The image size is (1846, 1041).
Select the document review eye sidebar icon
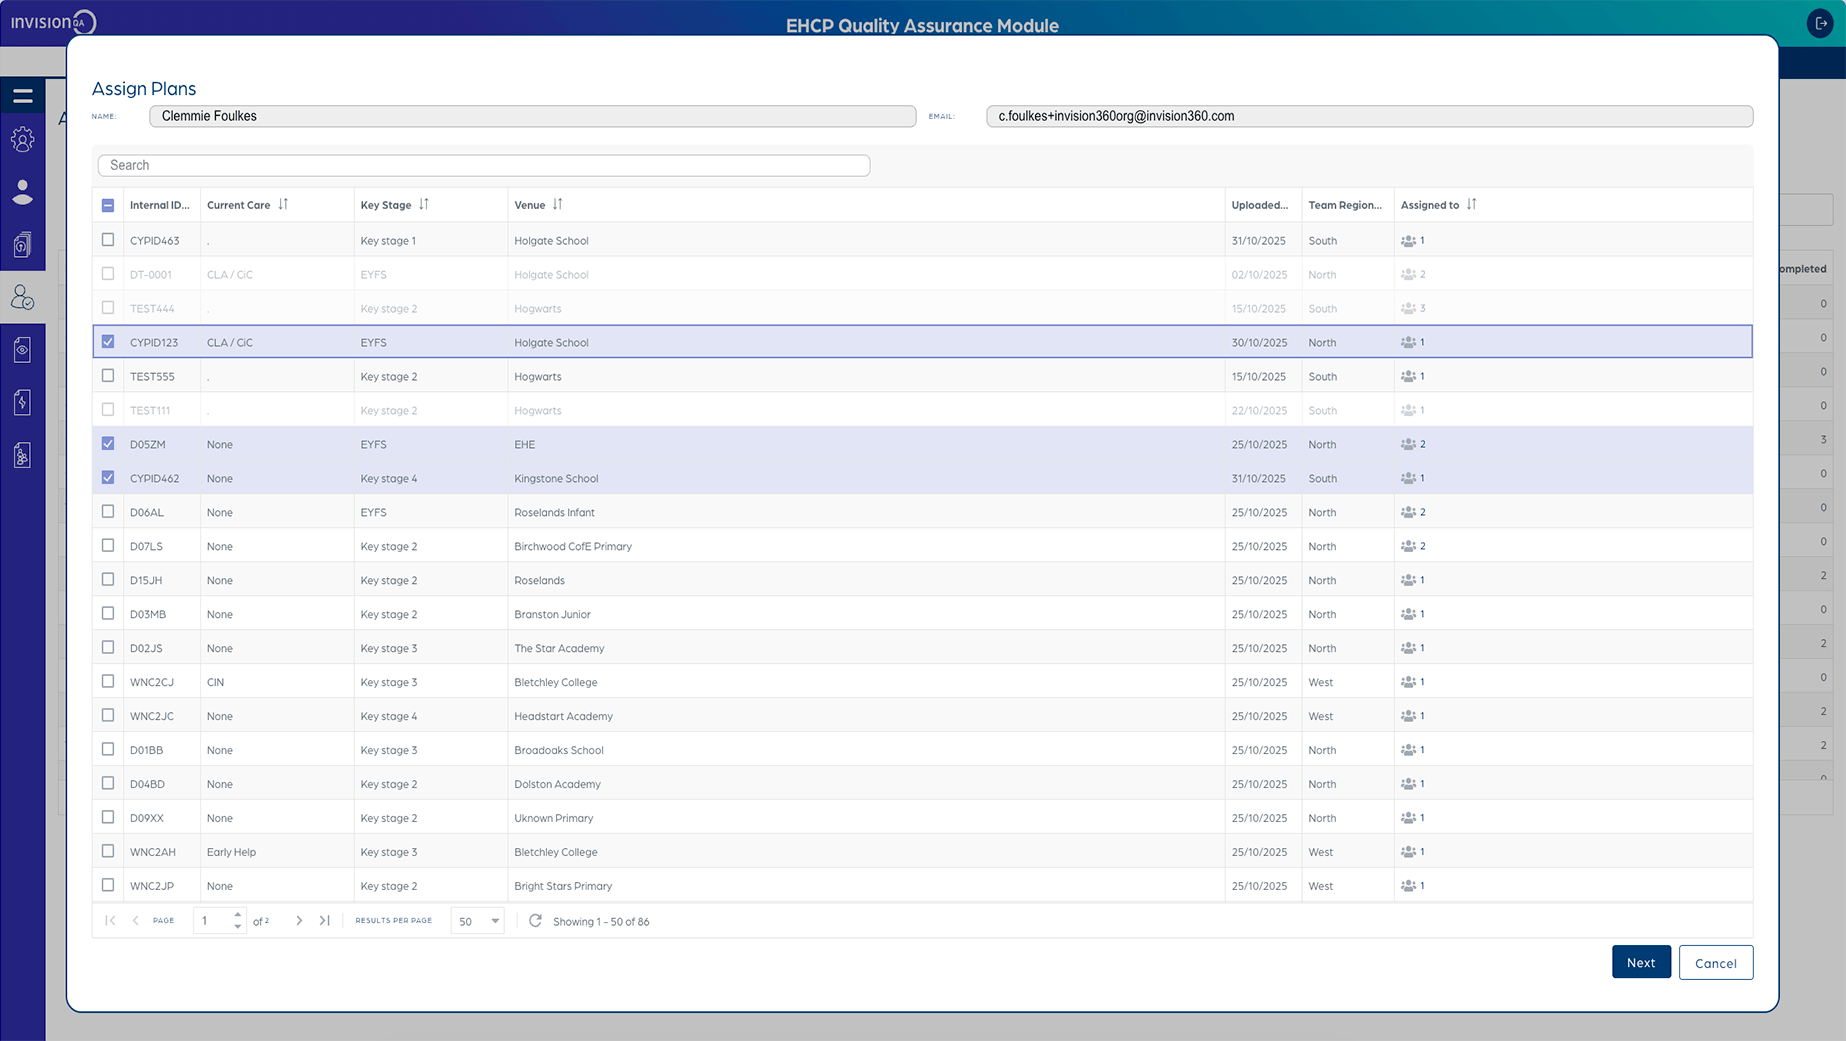coord(23,349)
